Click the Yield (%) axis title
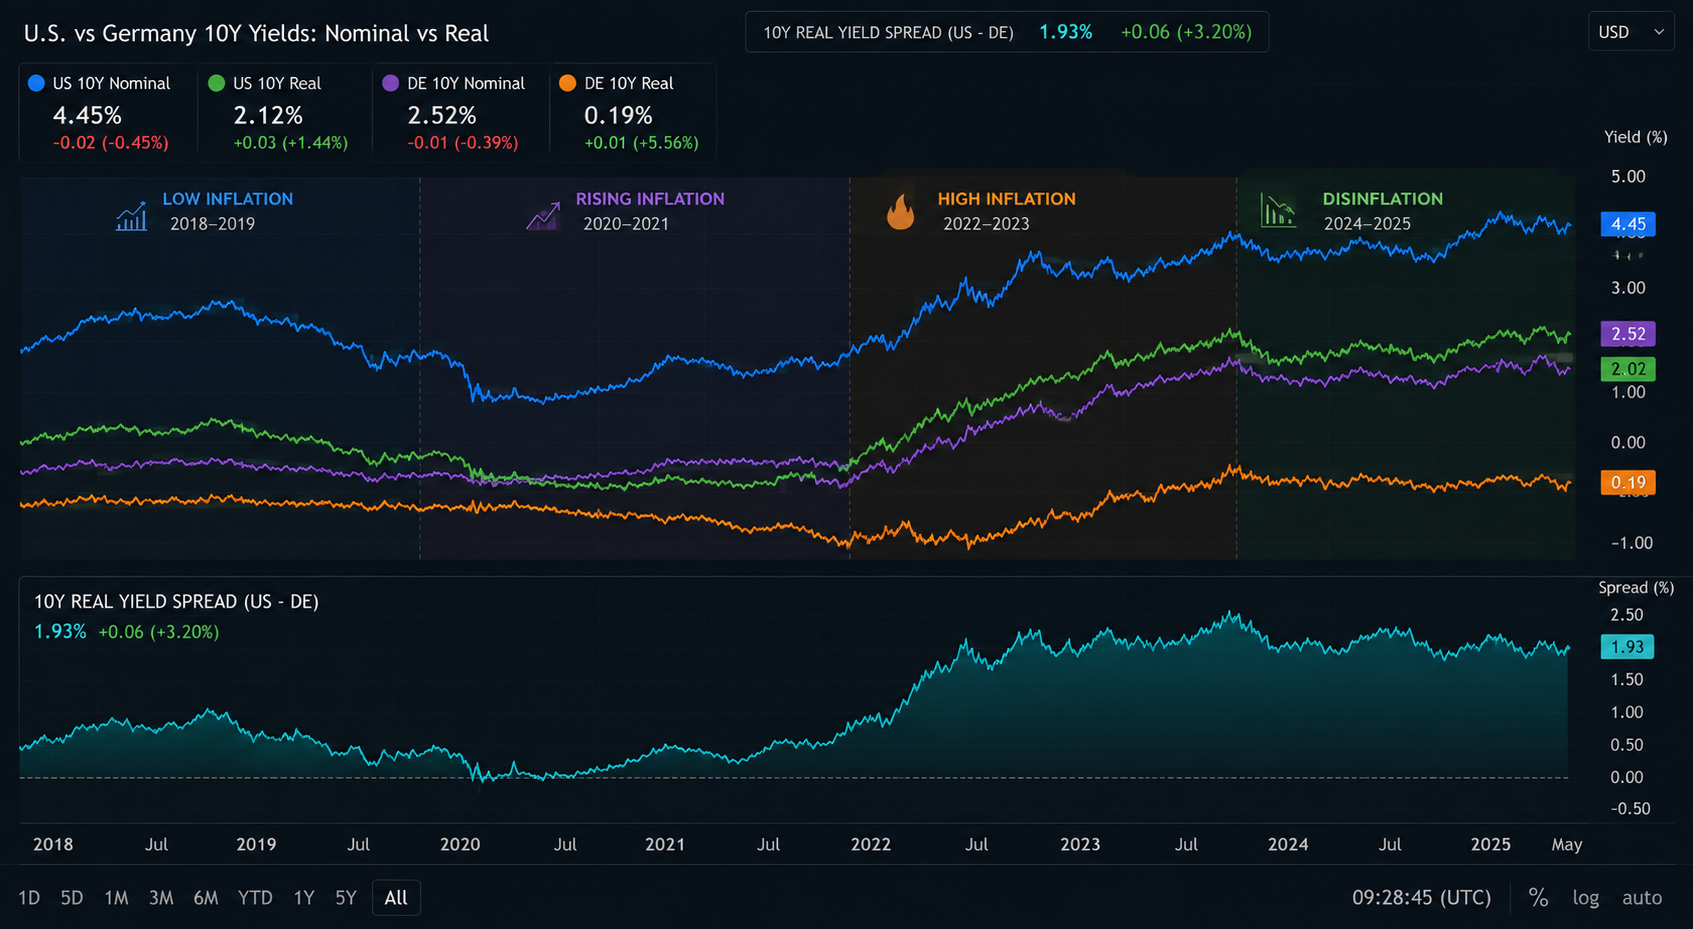This screenshot has width=1693, height=929. pyautogui.click(x=1636, y=137)
